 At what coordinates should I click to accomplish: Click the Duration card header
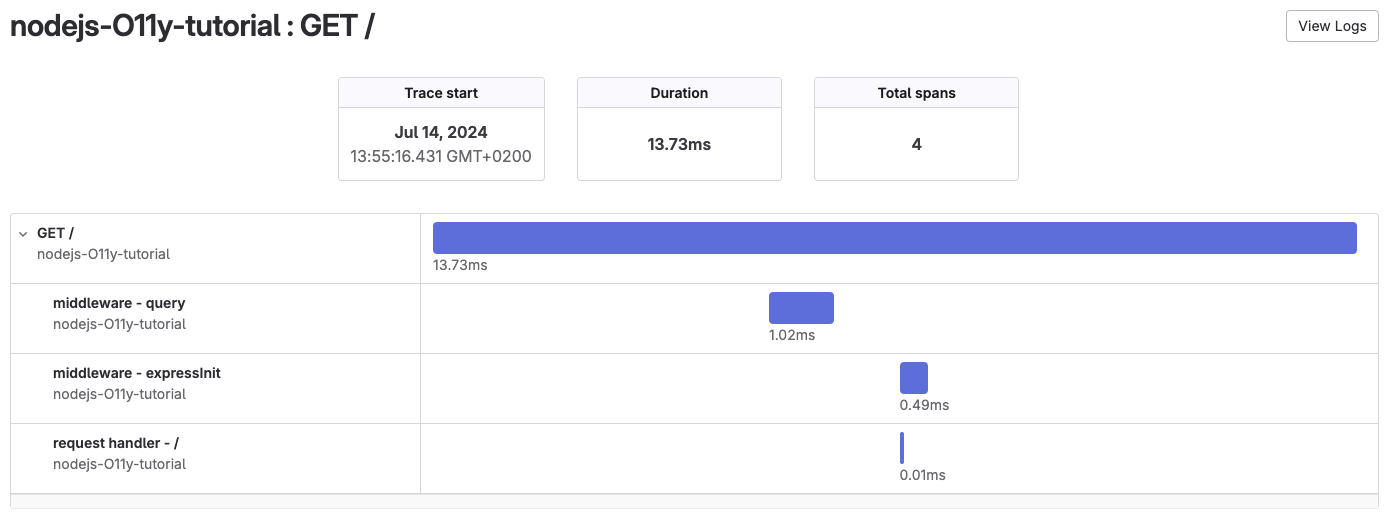(x=679, y=93)
